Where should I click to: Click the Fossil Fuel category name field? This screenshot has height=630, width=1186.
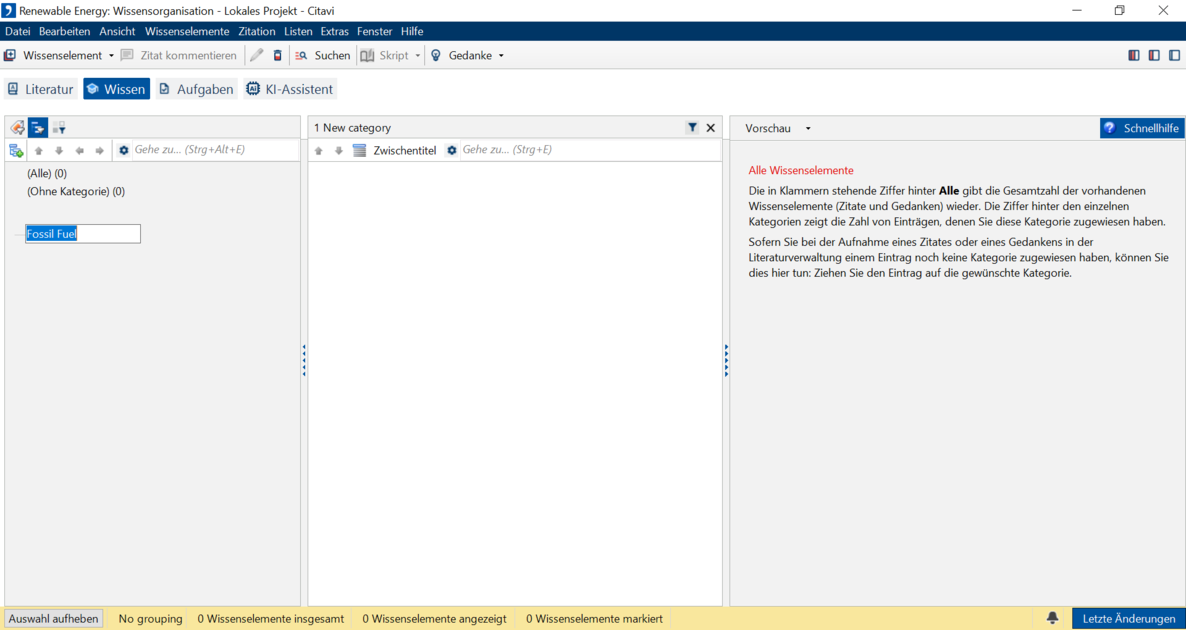[83, 234]
